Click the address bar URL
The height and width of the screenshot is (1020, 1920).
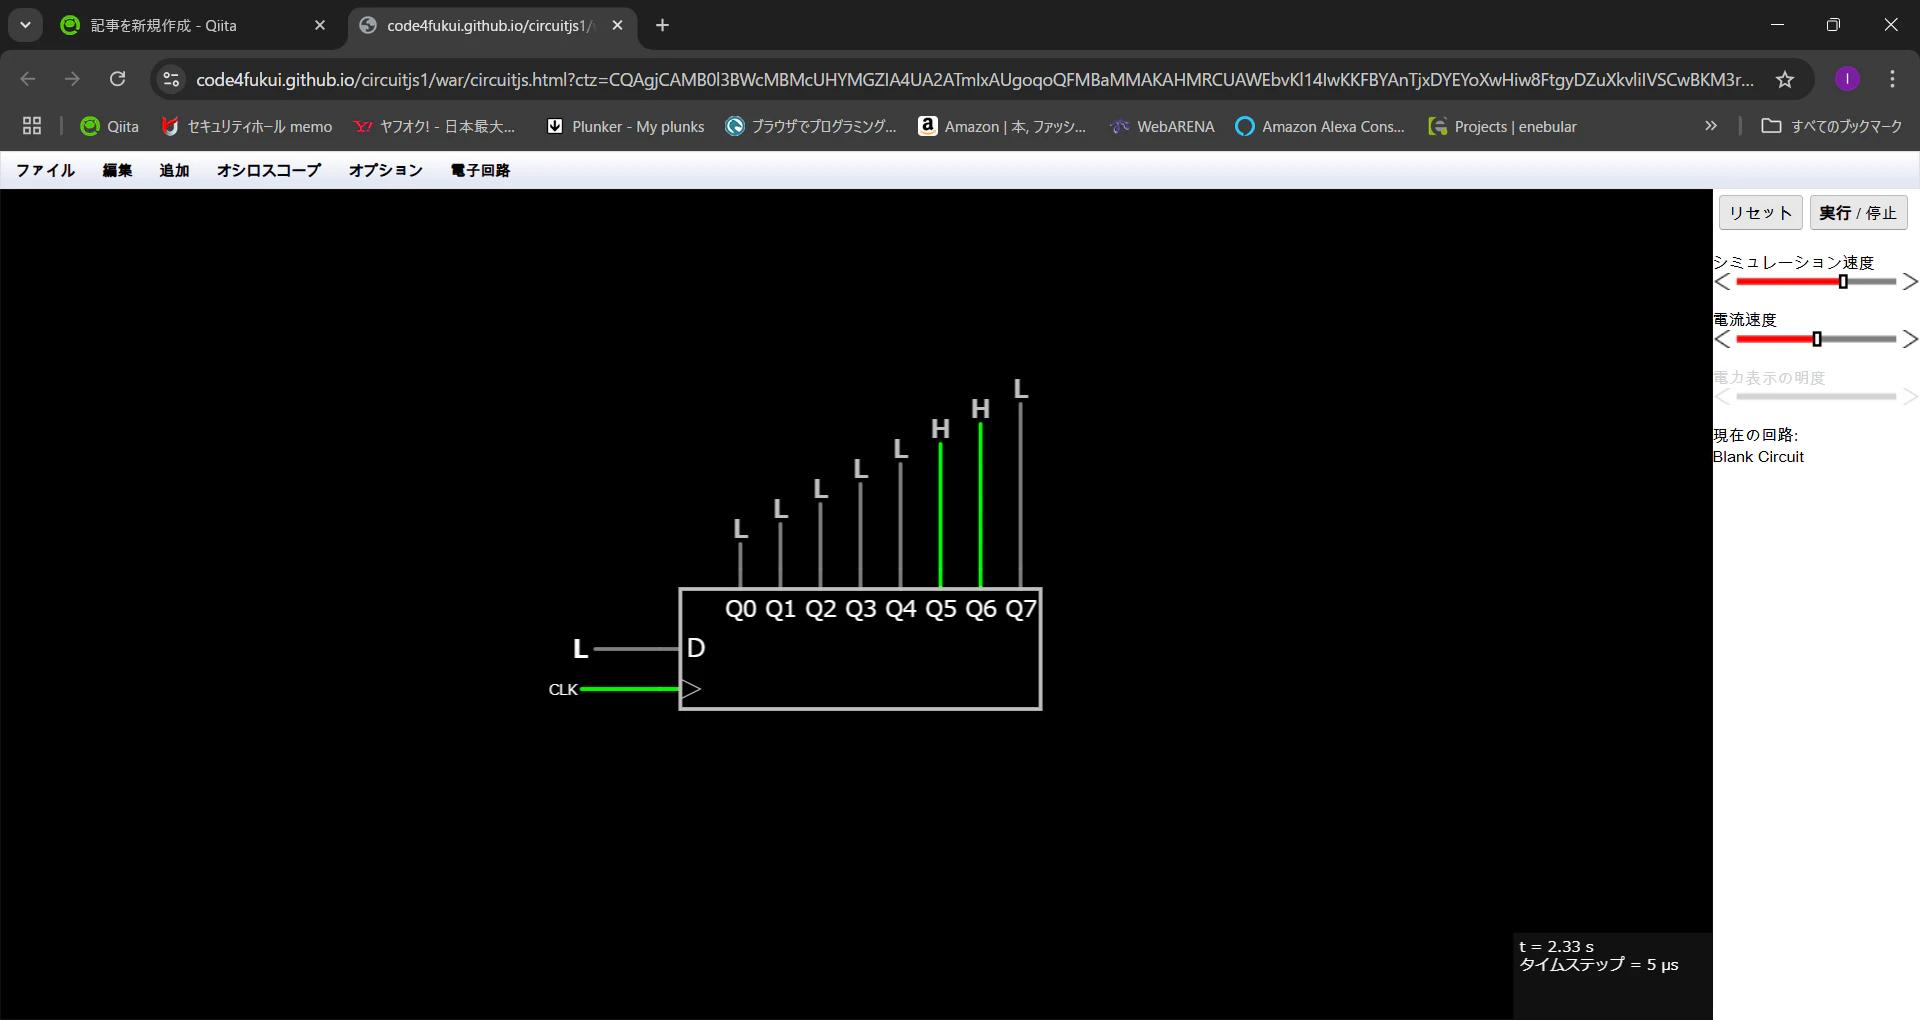click(974, 79)
